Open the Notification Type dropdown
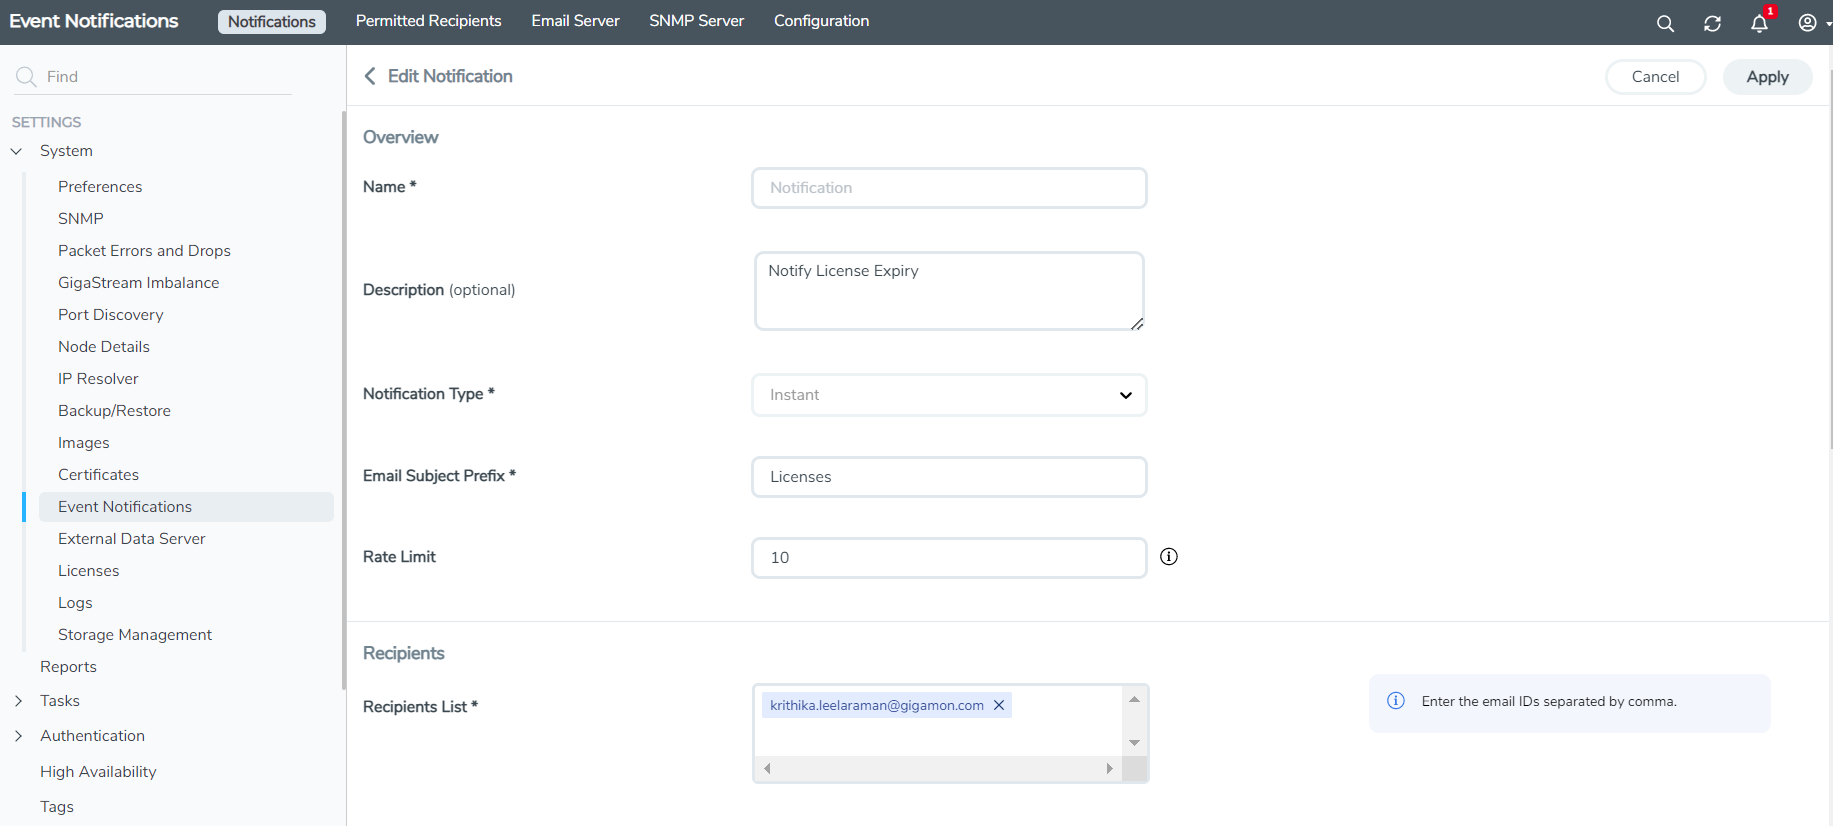Viewport: 1833px width, 826px height. pyautogui.click(x=948, y=395)
